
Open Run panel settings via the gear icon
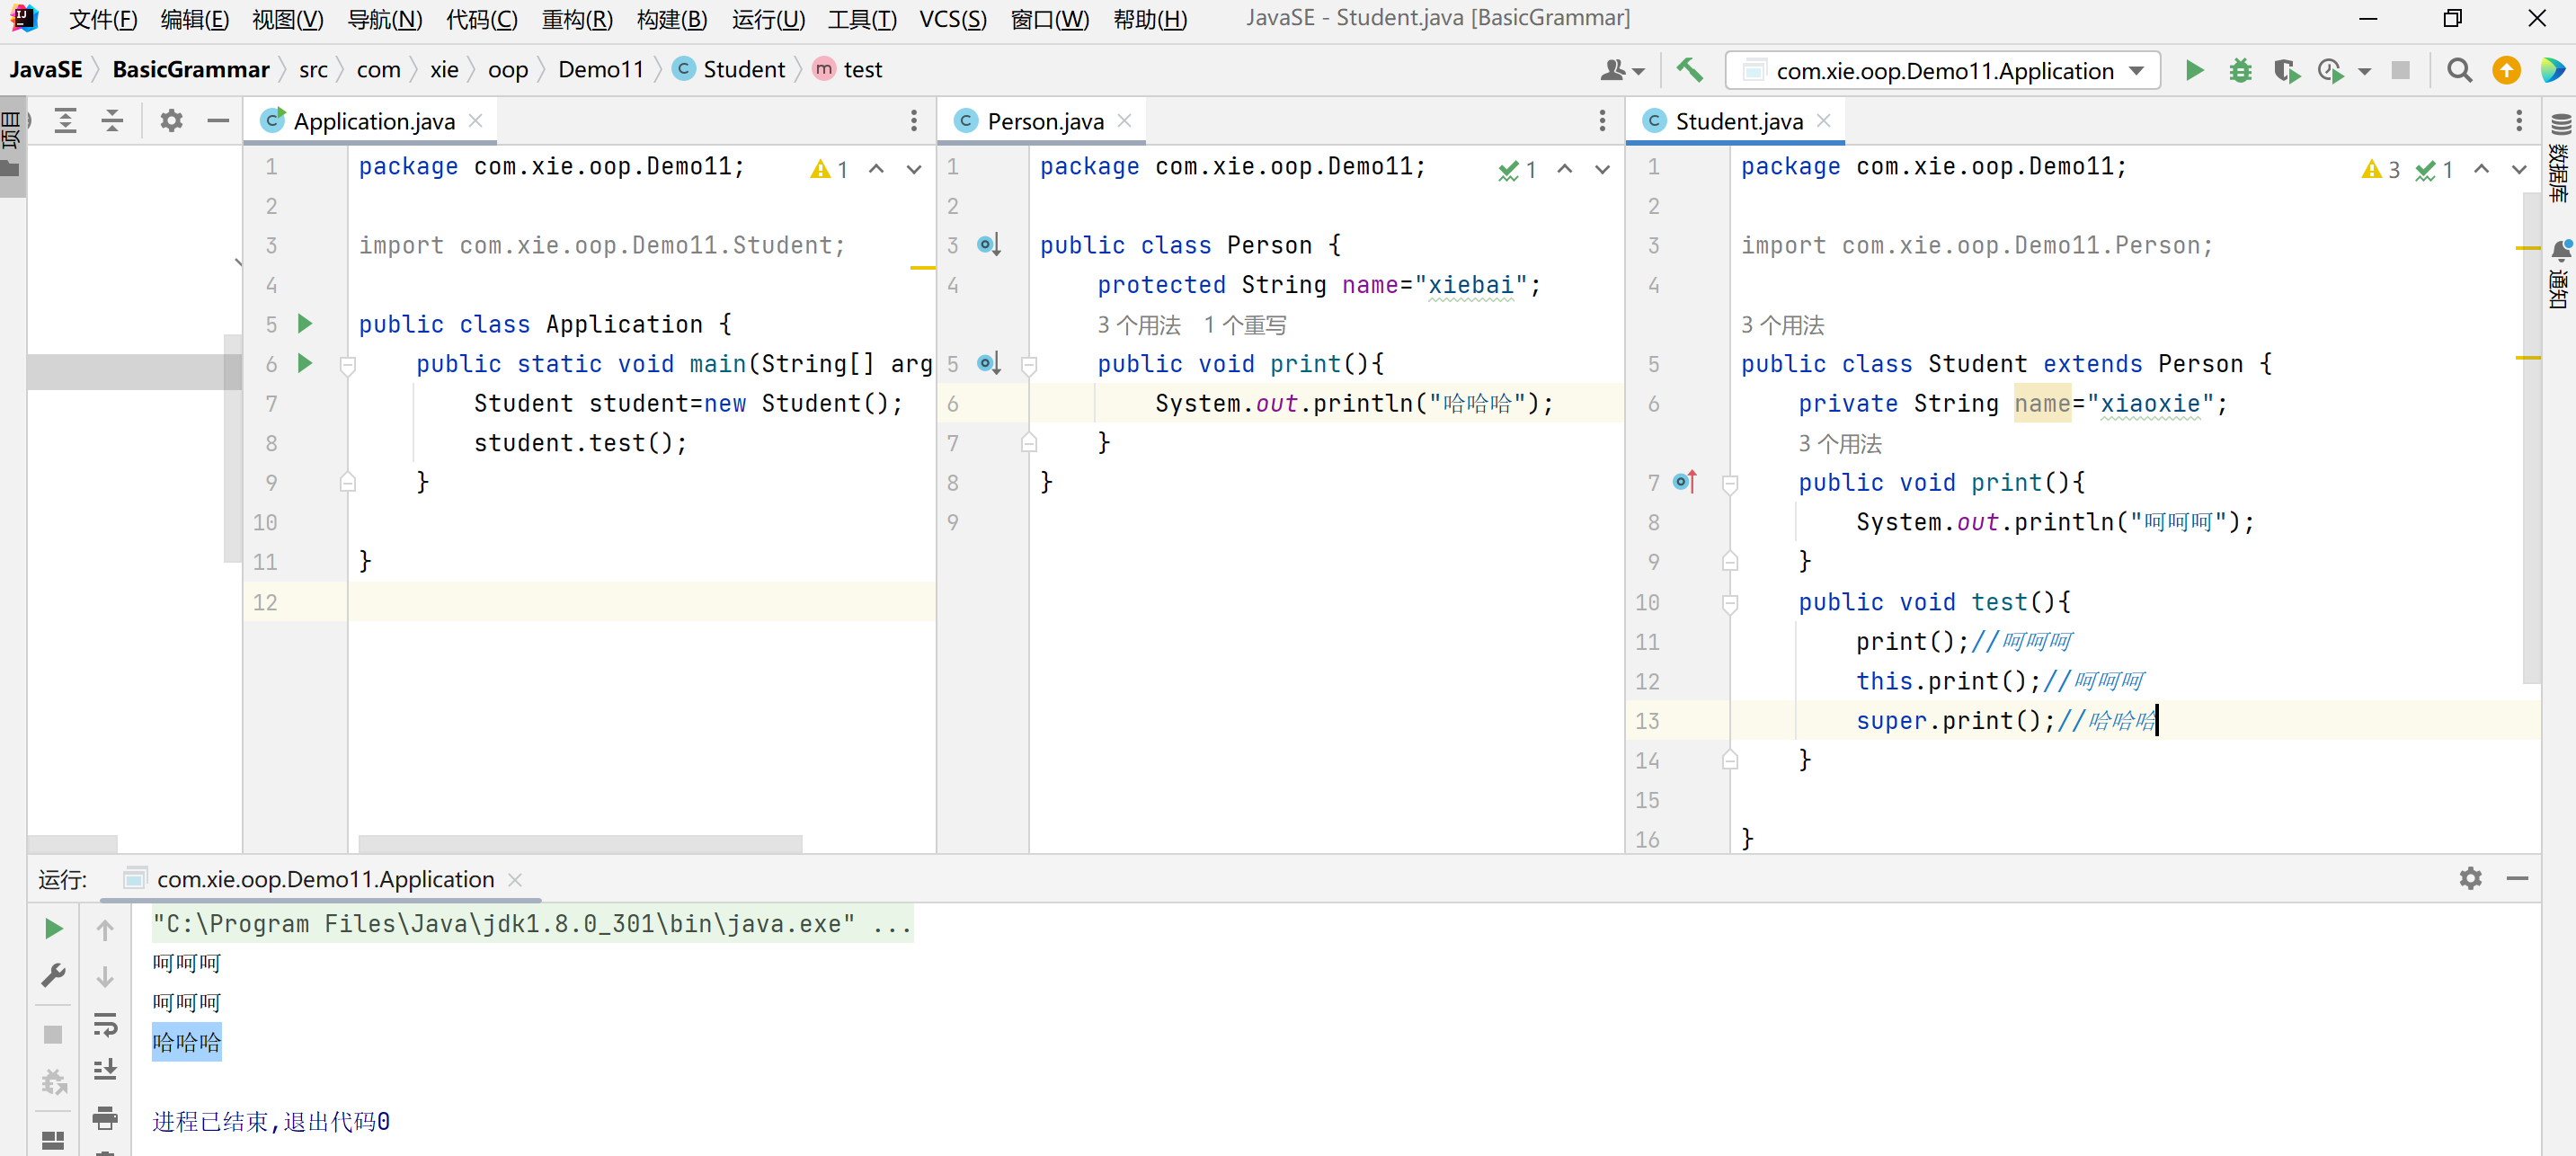point(2470,878)
